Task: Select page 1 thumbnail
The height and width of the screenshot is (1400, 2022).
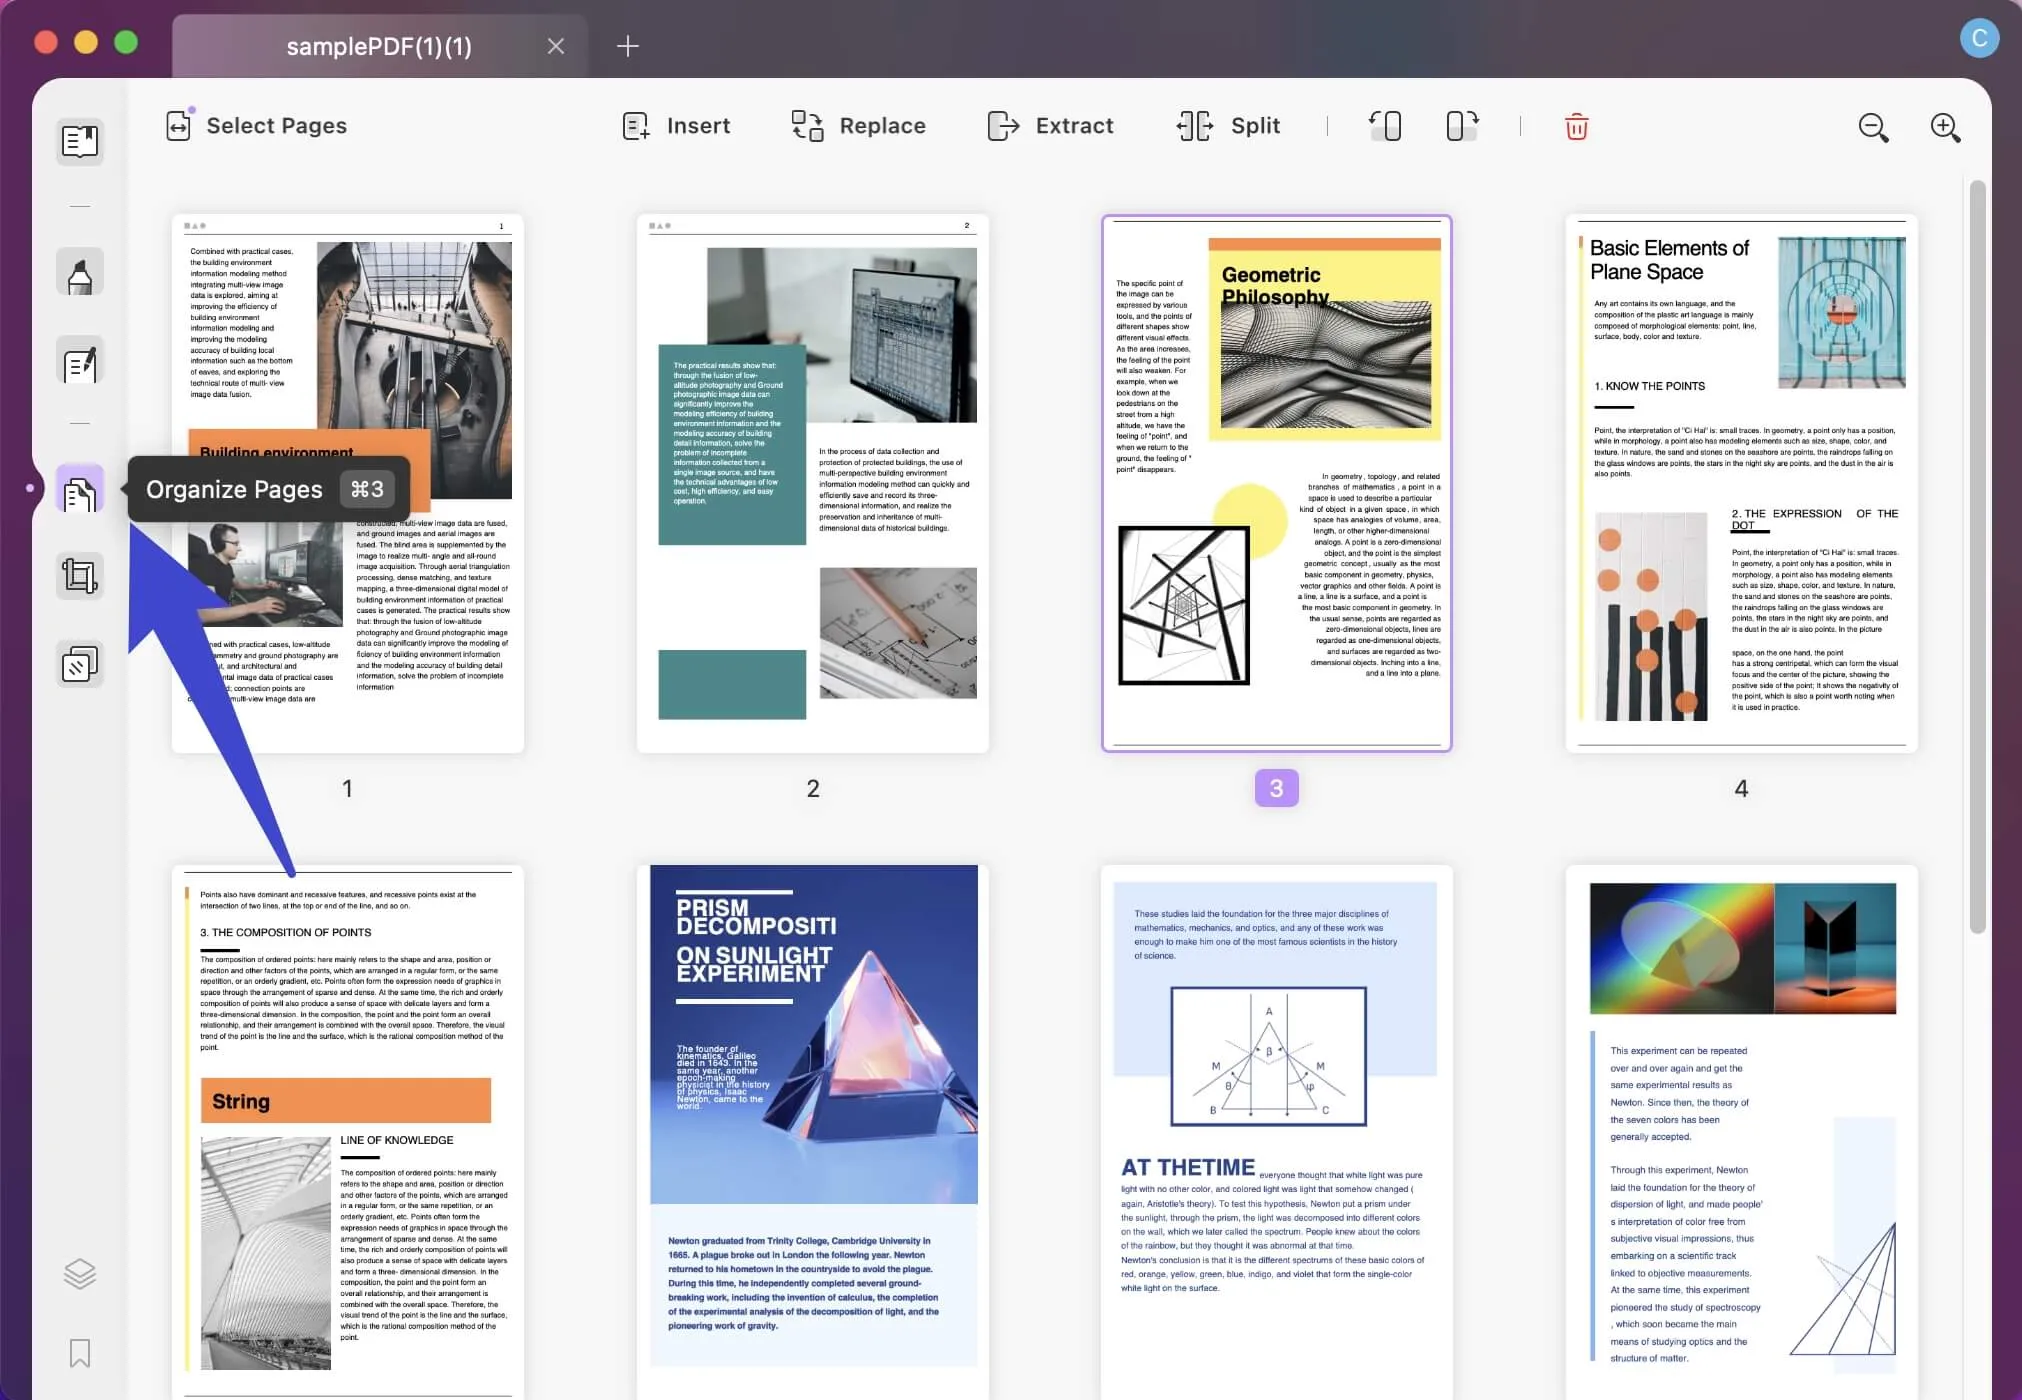Action: pos(346,484)
